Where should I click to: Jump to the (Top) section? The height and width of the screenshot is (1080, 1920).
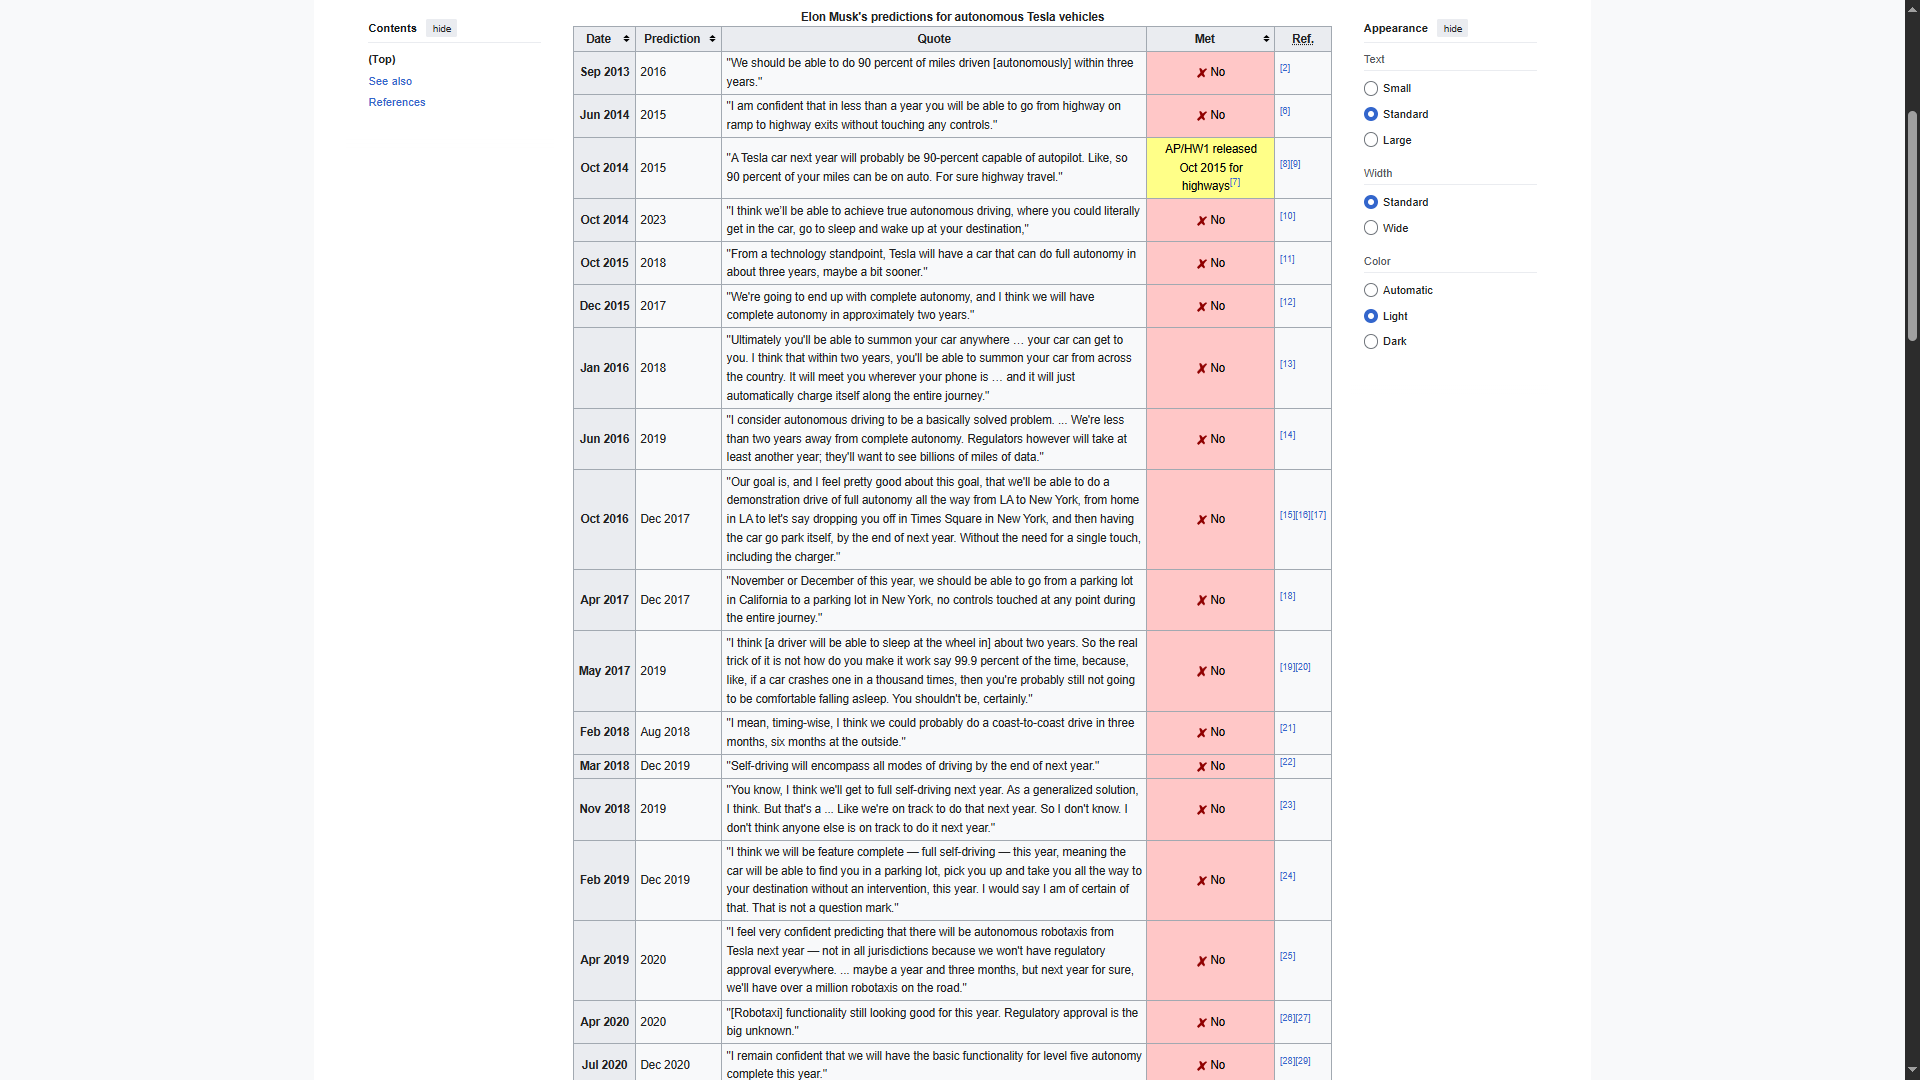point(382,60)
